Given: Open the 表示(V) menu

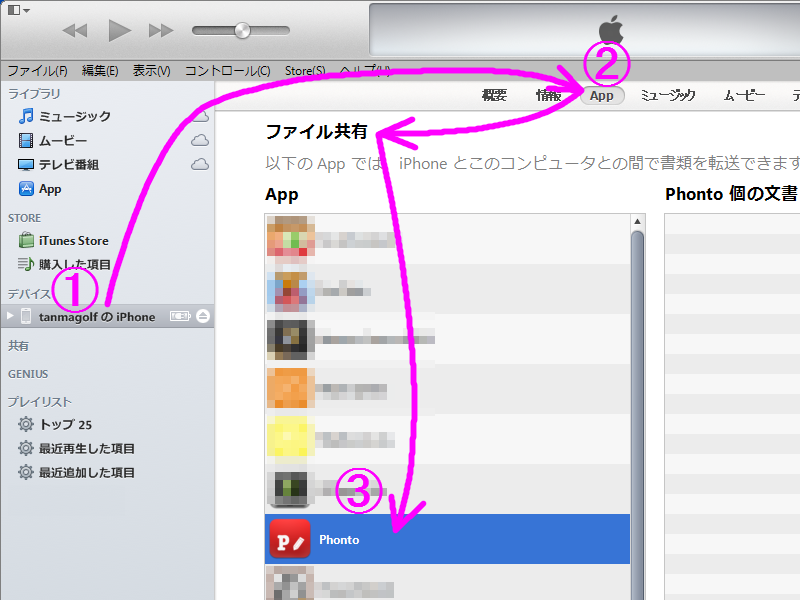Looking at the screenshot, I should pos(152,70).
